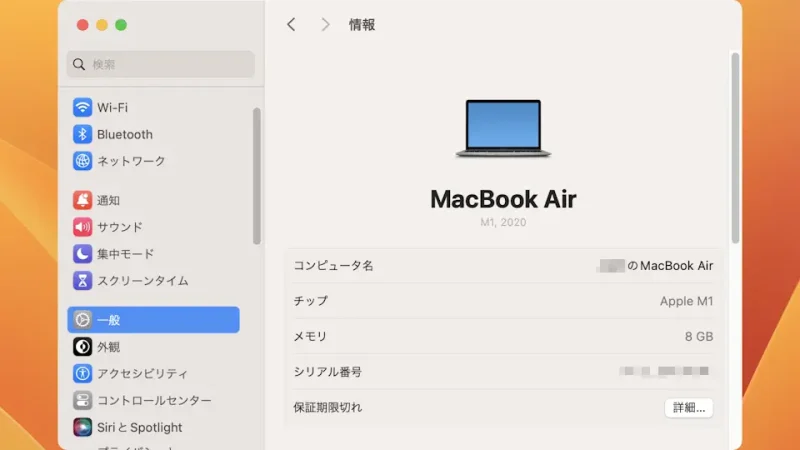Click the 情報 window title

coord(362,24)
